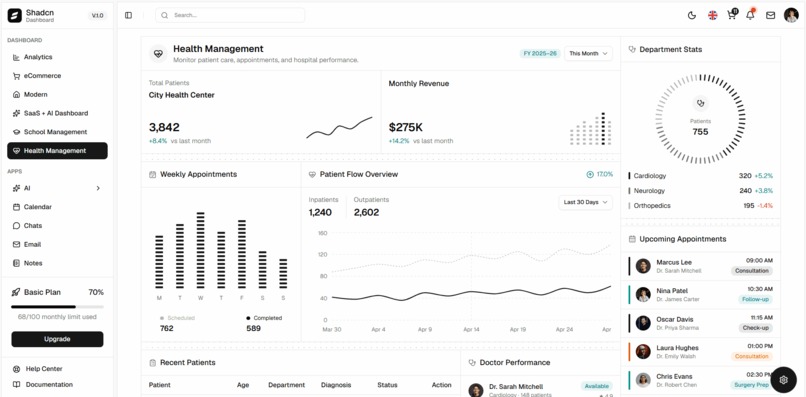
Task: Open settings gear floating button
Action: click(783, 380)
